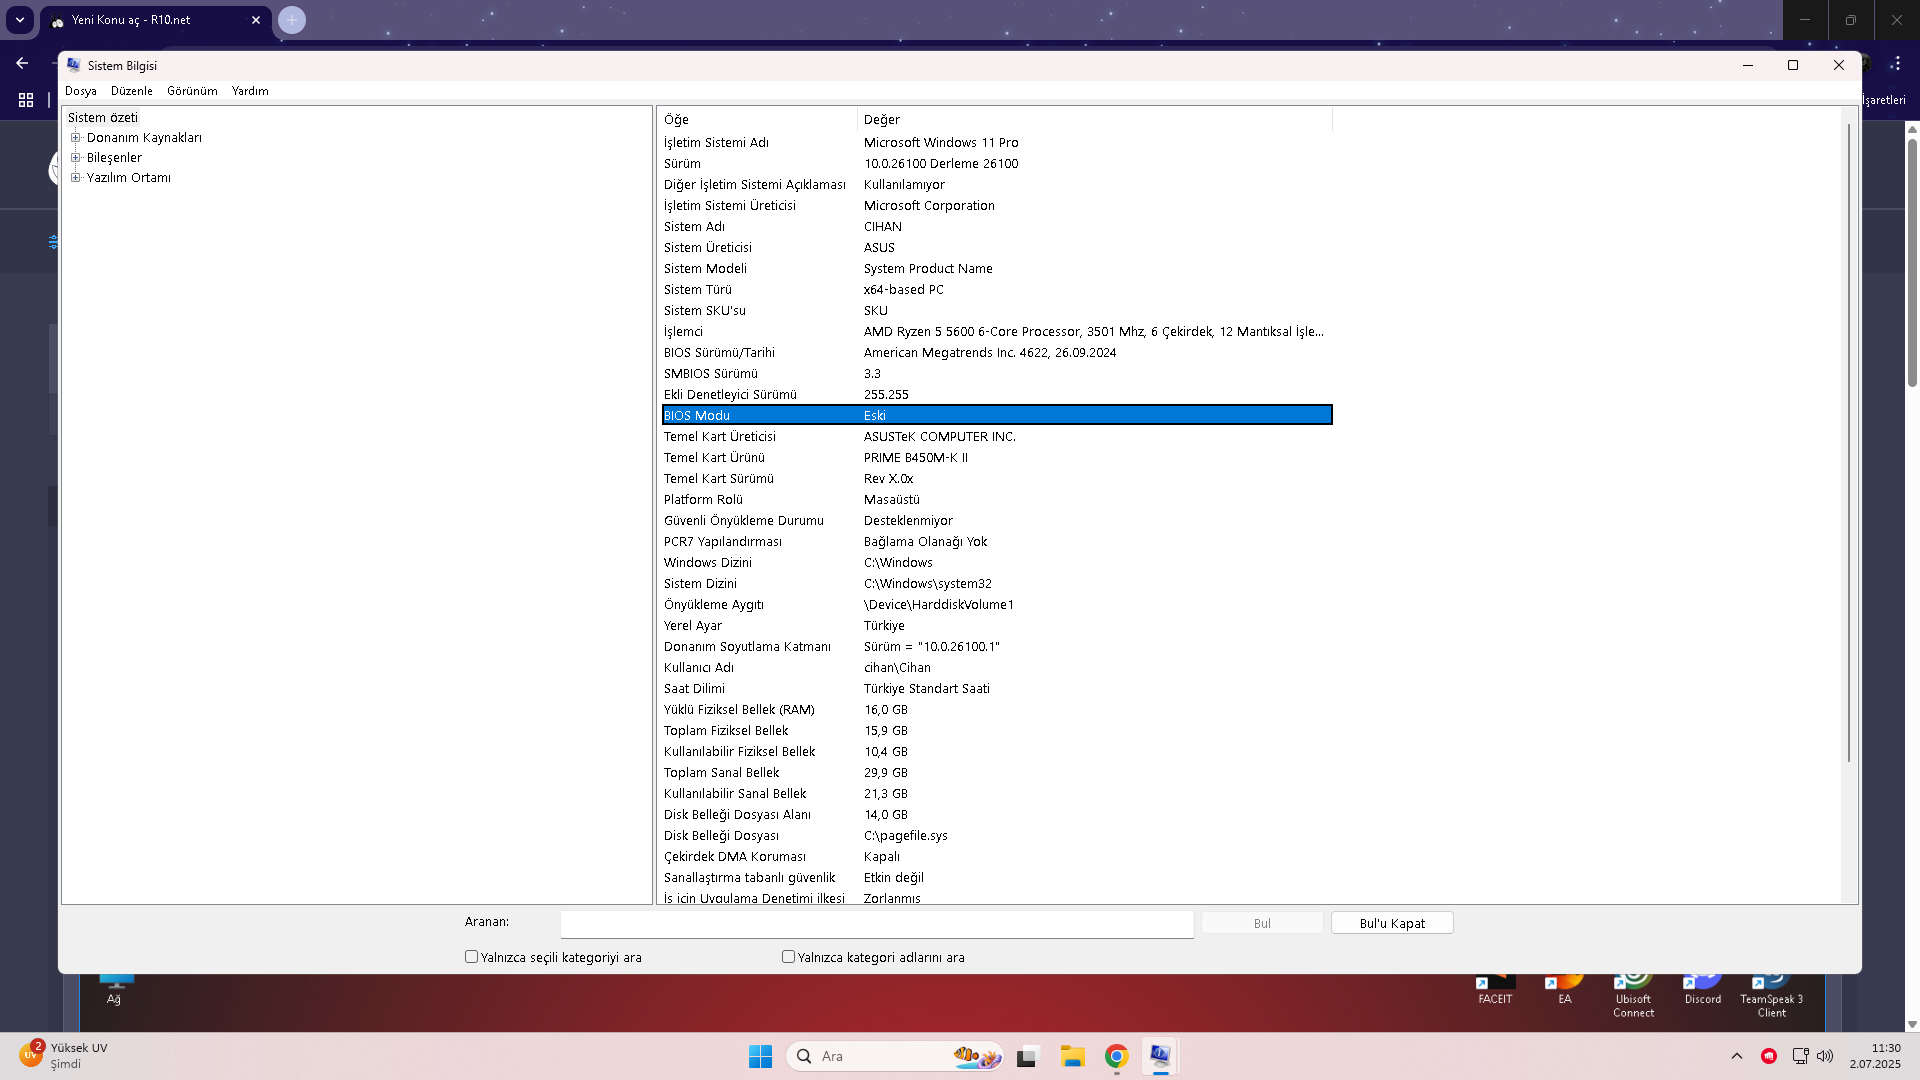
Task: Select the Ubisoft Connect desktop shortcut
Action: 1634,997
